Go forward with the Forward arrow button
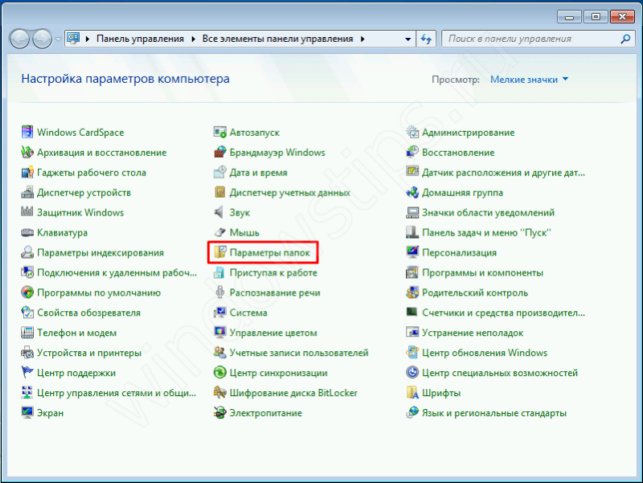This screenshot has width=643, height=483. 42,39
